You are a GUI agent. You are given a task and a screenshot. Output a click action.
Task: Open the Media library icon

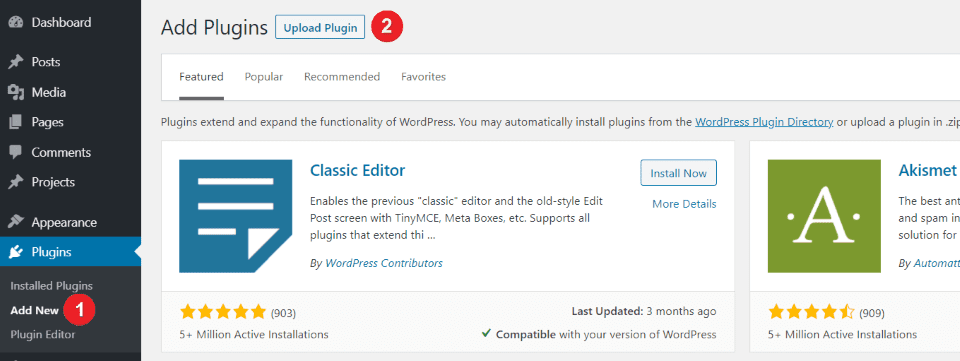(16, 92)
